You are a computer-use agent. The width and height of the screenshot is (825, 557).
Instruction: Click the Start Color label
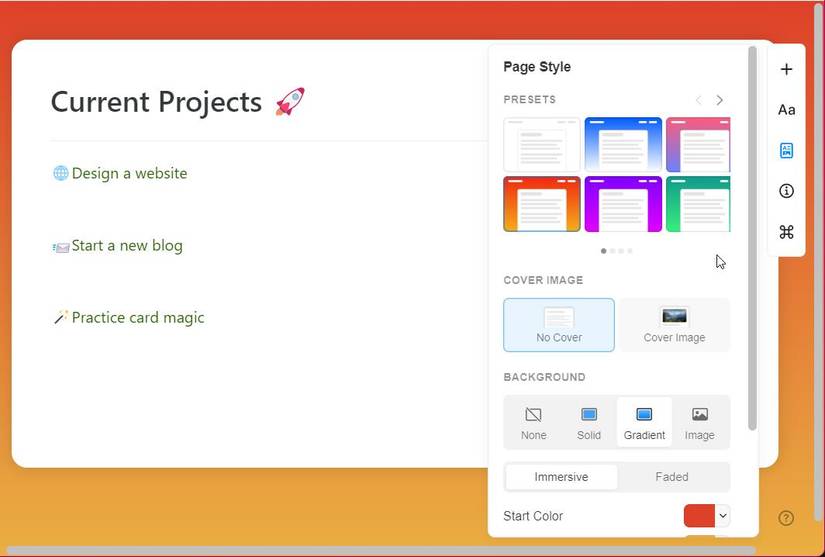pyautogui.click(x=533, y=516)
